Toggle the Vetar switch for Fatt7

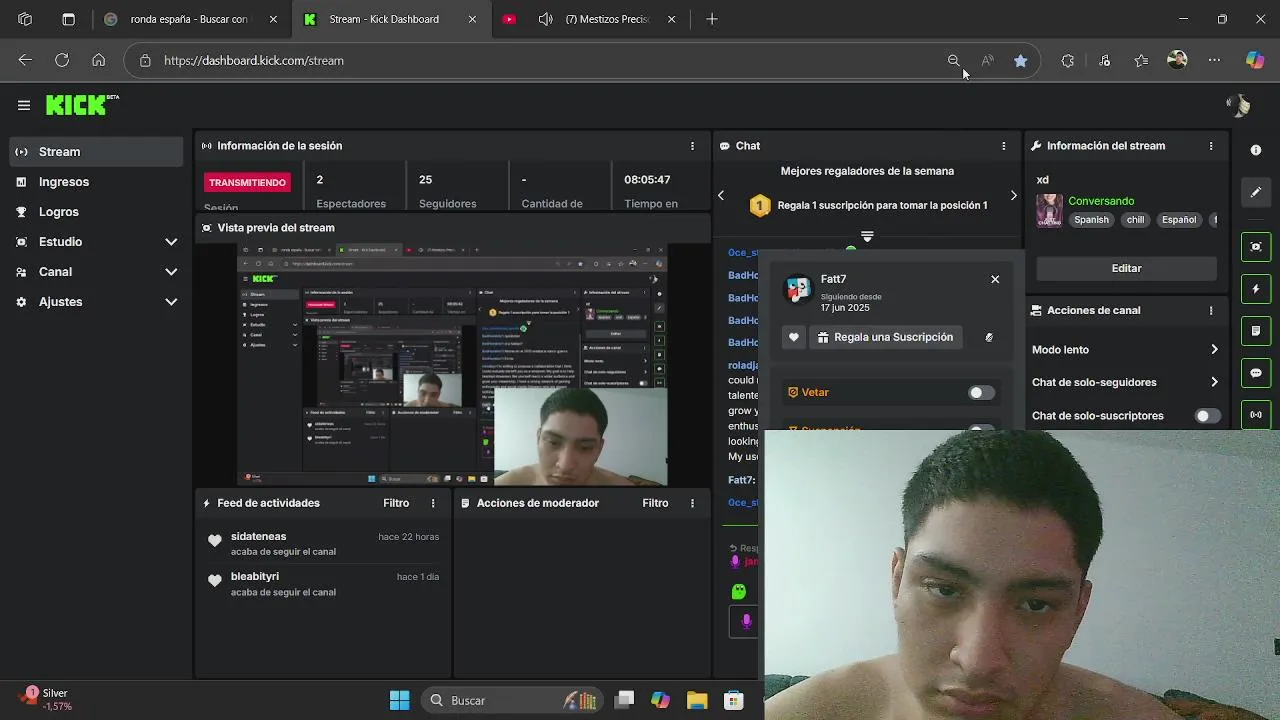point(982,393)
